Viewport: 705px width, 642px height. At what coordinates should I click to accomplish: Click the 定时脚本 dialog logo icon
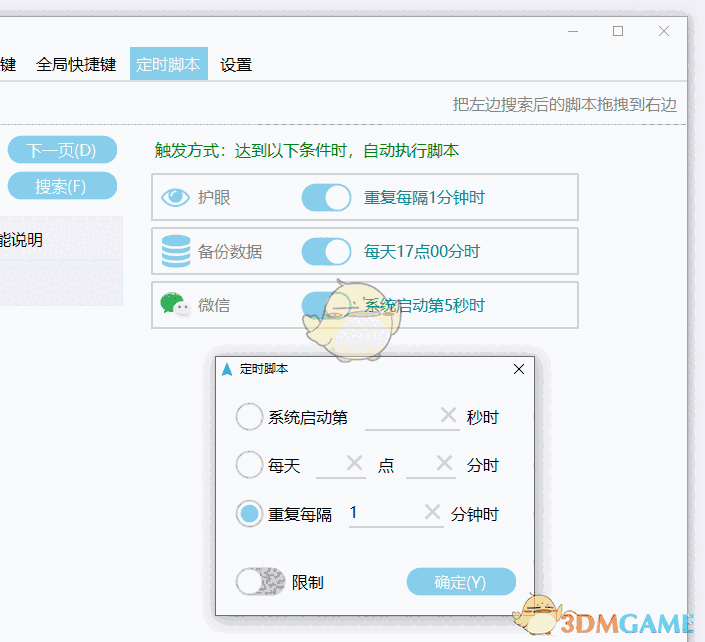coord(227,369)
